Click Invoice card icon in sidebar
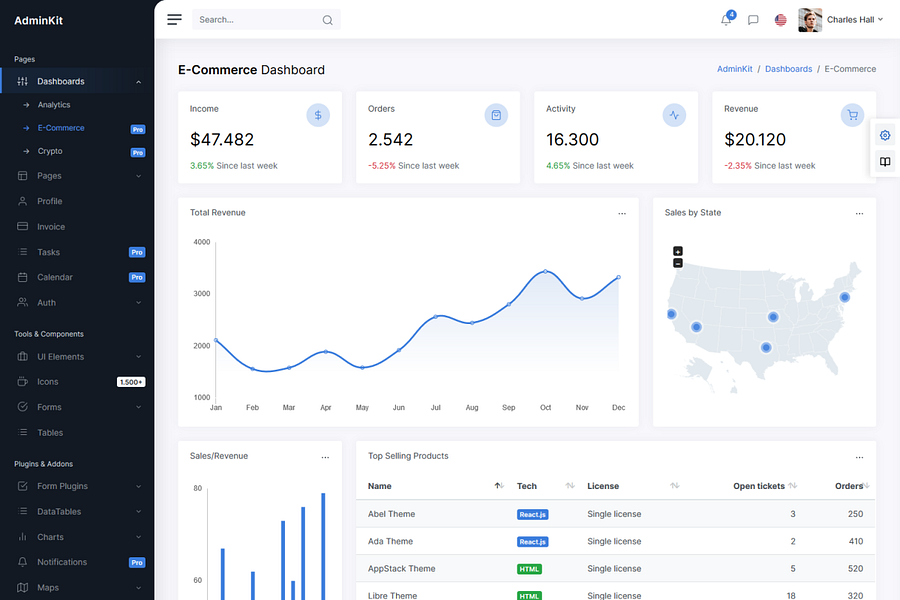Screen dimensions: 900x600 coord(22,227)
